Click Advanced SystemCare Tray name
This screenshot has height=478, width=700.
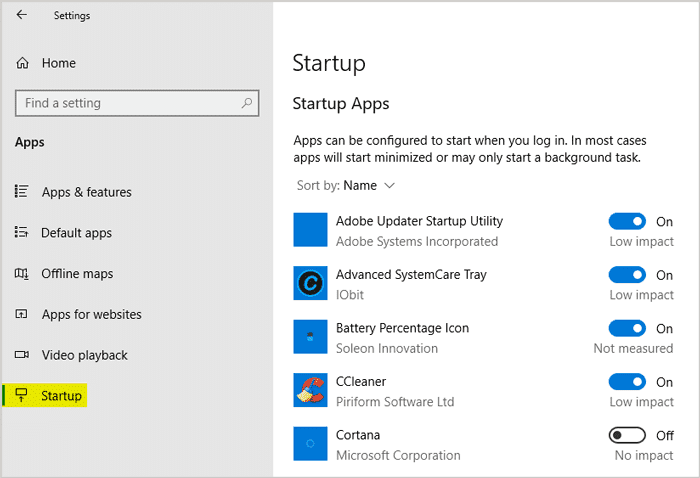[411, 274]
